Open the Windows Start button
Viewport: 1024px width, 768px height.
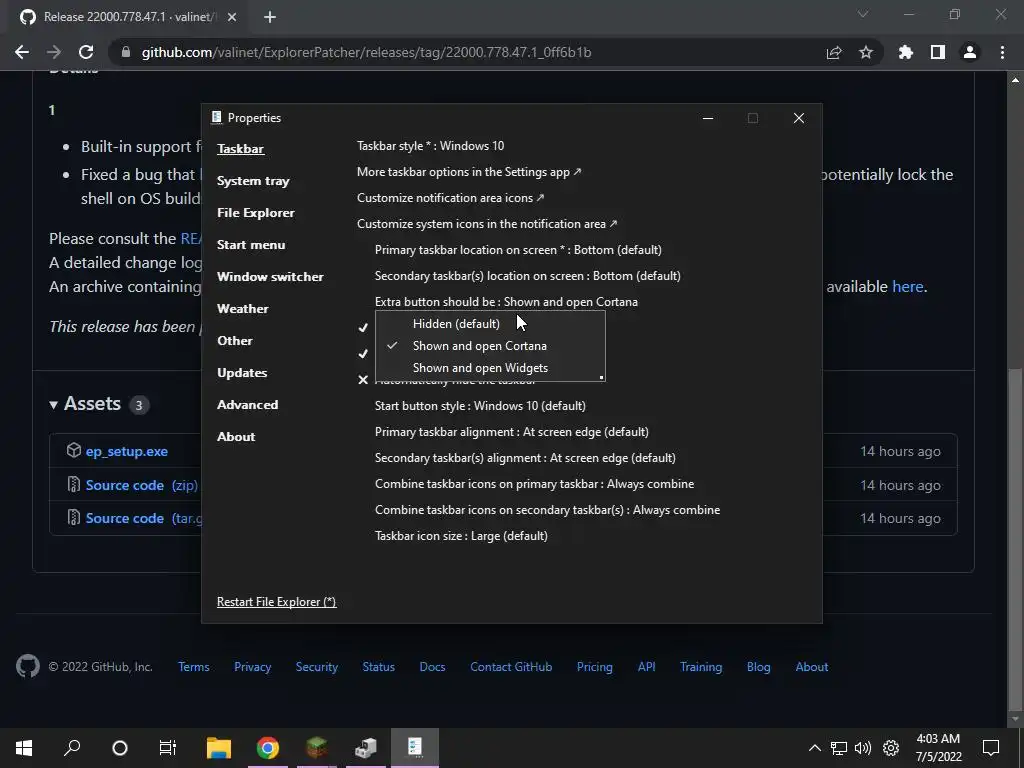[24, 748]
